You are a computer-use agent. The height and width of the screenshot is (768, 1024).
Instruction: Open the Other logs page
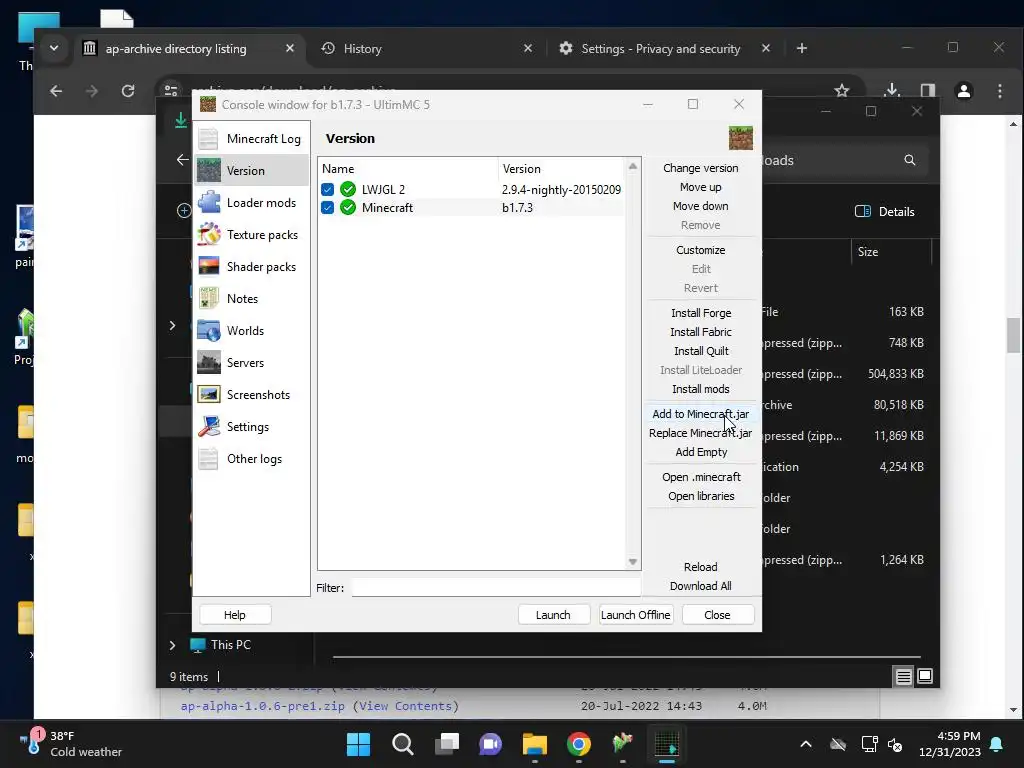(x=251, y=458)
